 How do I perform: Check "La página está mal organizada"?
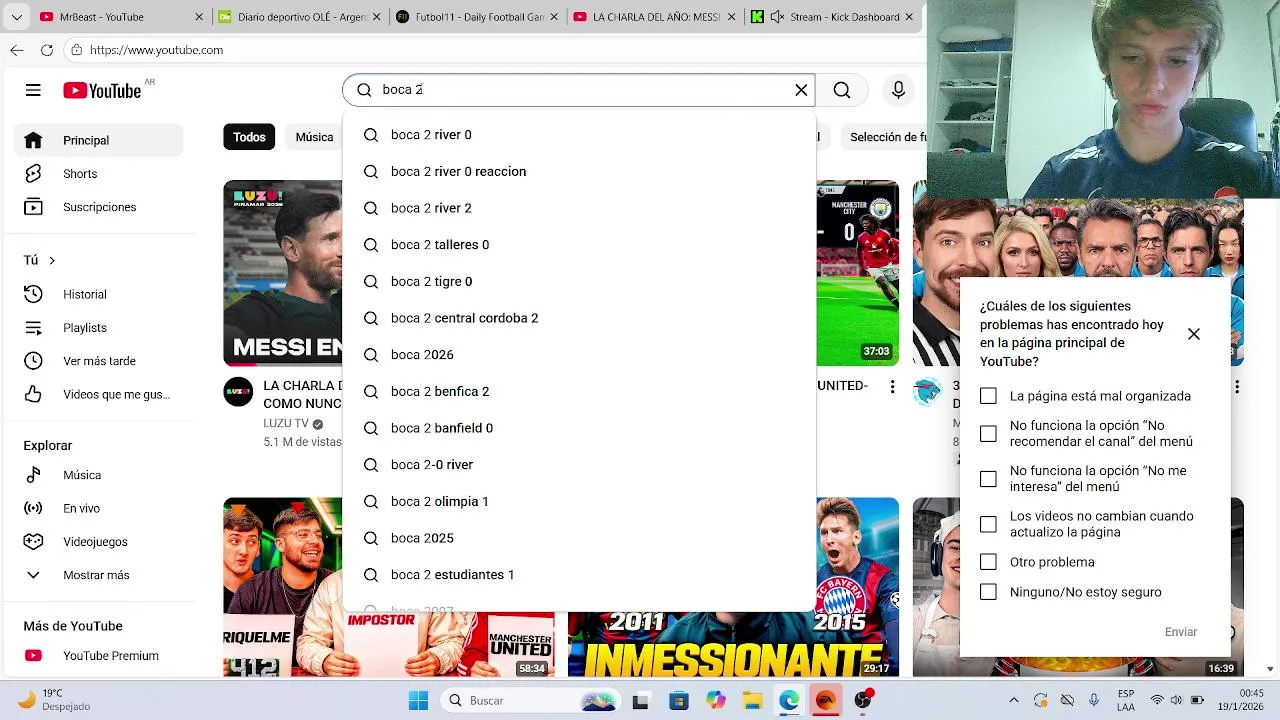pos(988,396)
